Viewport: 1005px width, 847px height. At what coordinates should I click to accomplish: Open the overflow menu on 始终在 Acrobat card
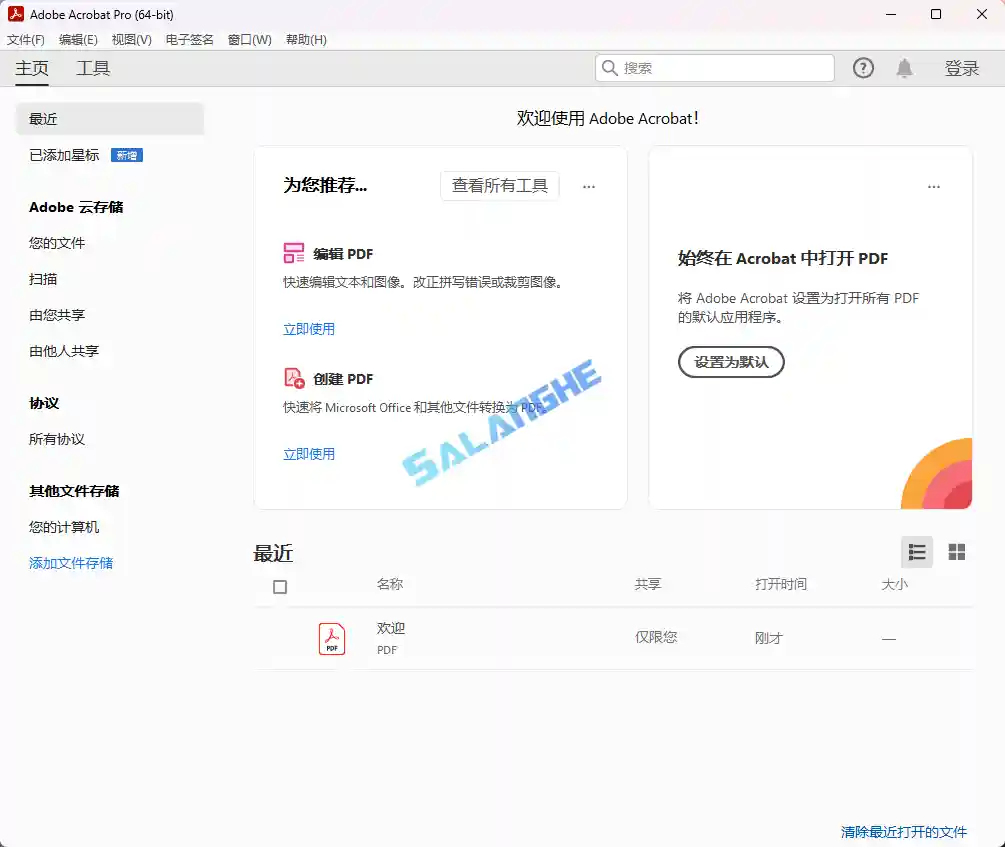[933, 186]
